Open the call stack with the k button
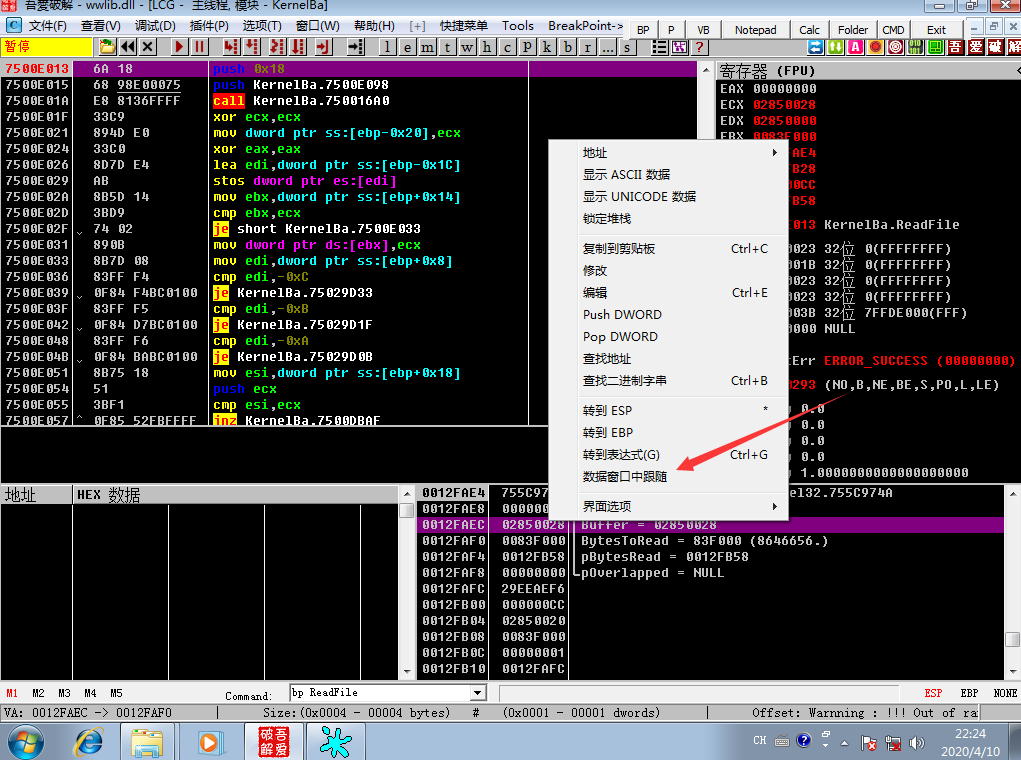 point(548,47)
